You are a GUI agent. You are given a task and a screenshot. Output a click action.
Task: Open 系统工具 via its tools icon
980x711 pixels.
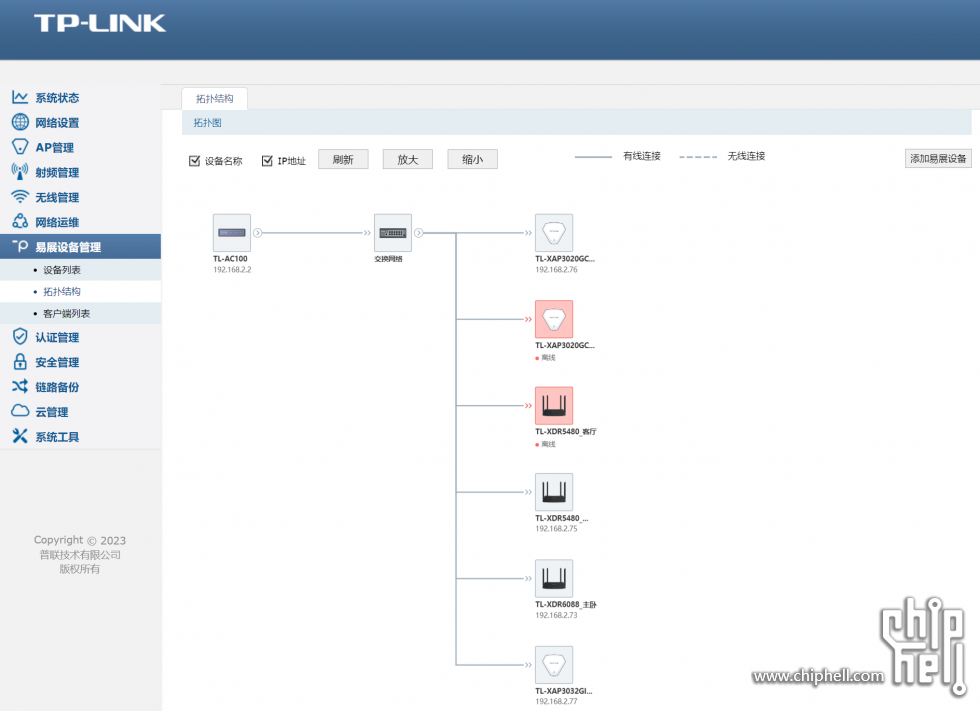tap(20, 436)
